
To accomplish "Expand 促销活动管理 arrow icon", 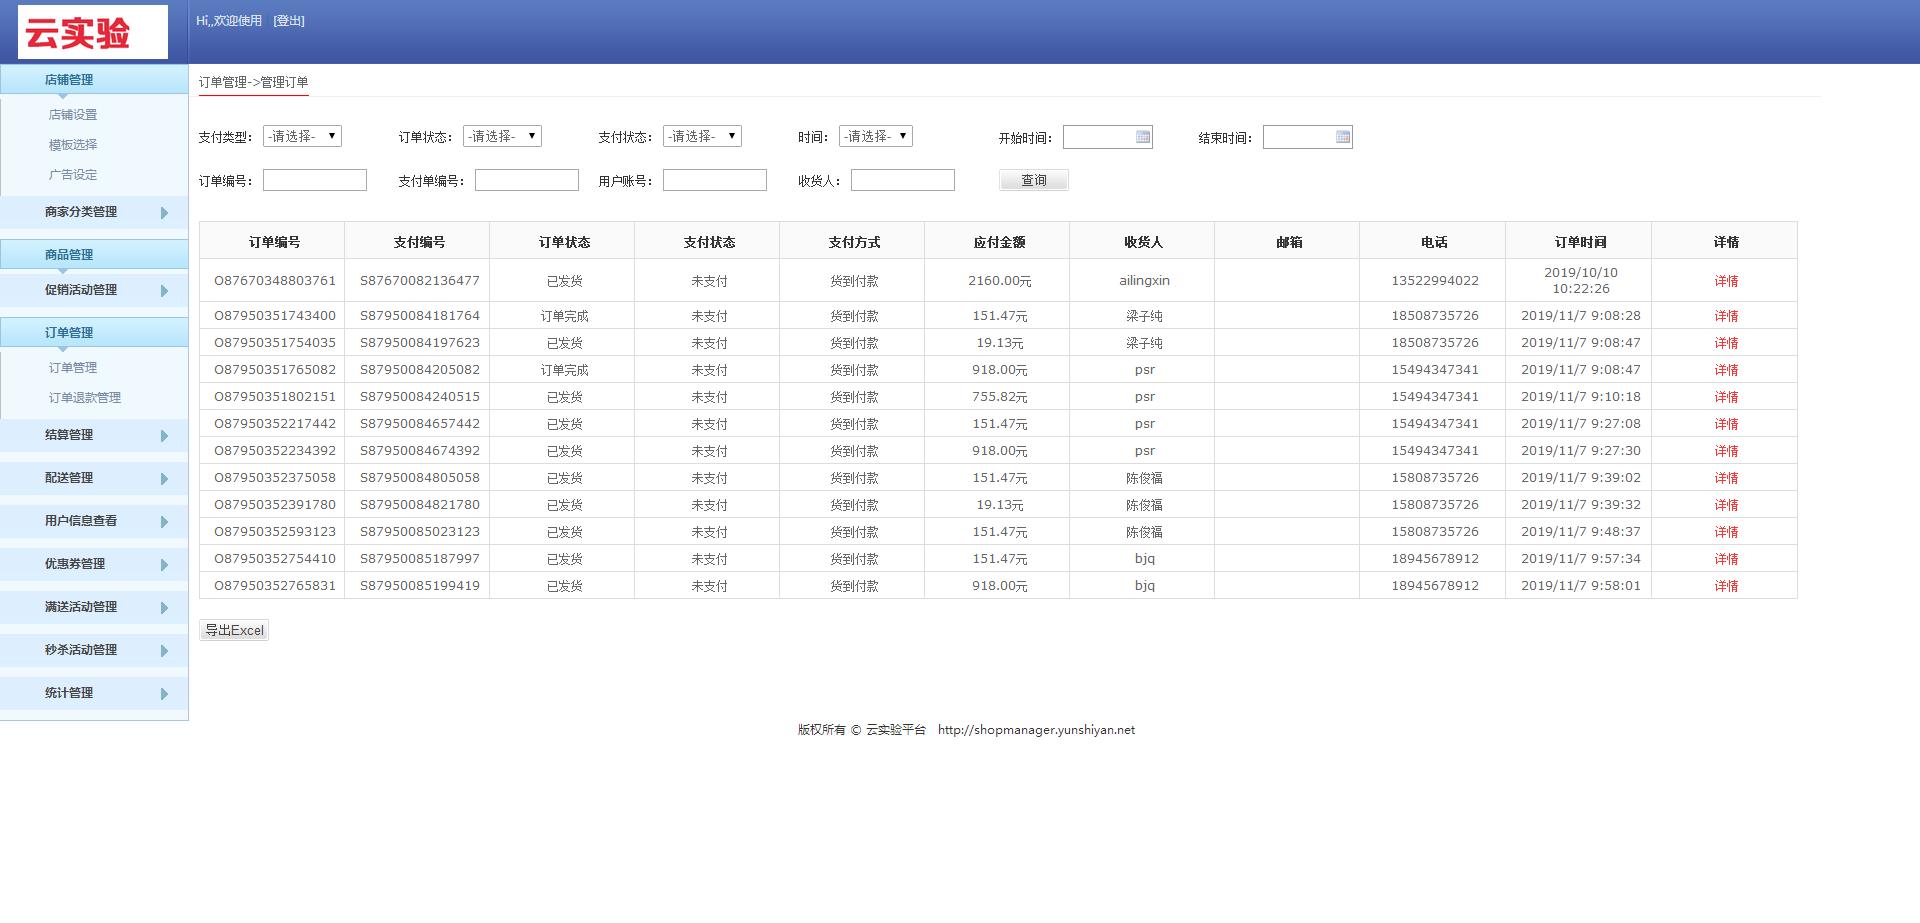I will point(164,291).
